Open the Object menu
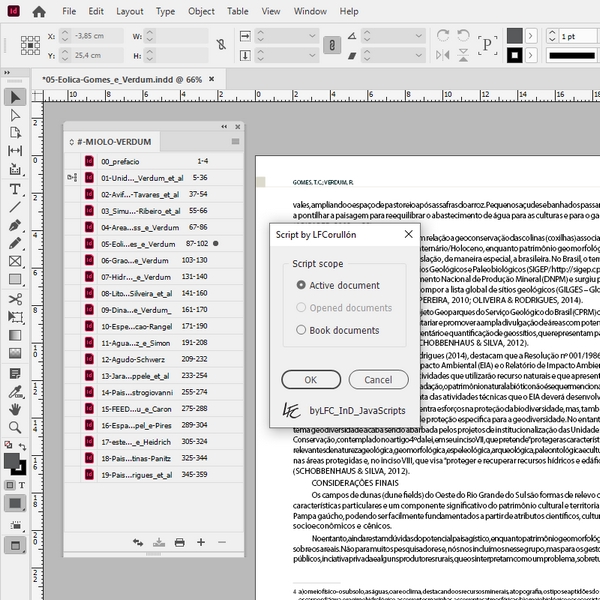Viewport: 600px width, 600px height. [201, 11]
